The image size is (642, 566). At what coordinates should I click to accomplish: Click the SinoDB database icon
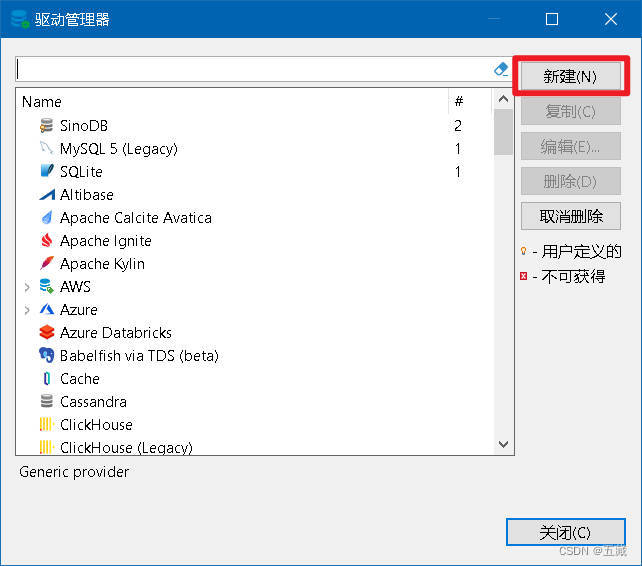coord(47,126)
